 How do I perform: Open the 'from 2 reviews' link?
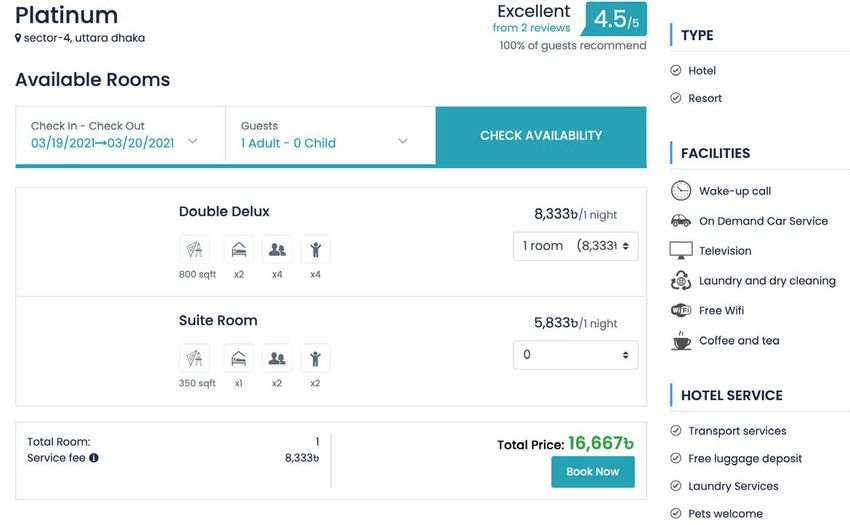(x=531, y=28)
